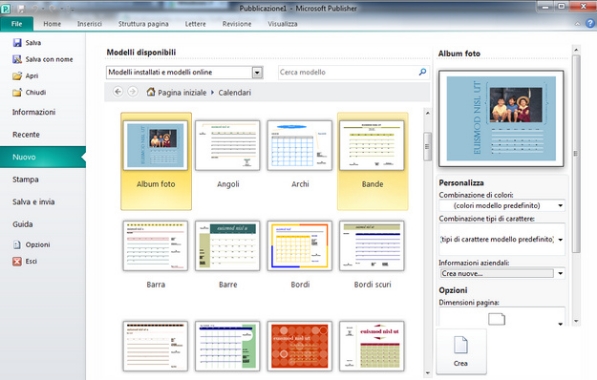The image size is (597, 380).
Task: Click the Crea document icon
Action: coord(461,345)
